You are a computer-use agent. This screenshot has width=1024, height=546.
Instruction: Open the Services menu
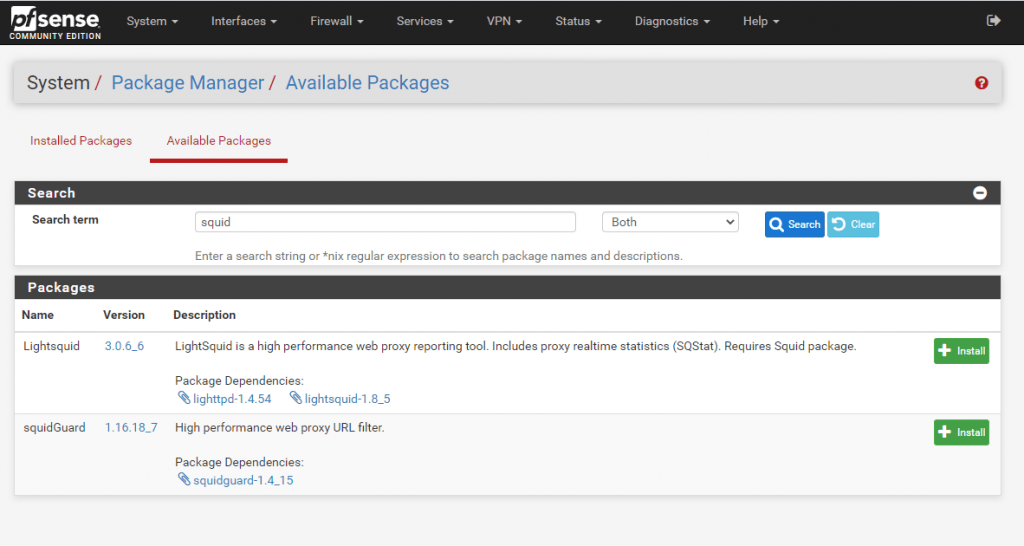[x=424, y=21]
